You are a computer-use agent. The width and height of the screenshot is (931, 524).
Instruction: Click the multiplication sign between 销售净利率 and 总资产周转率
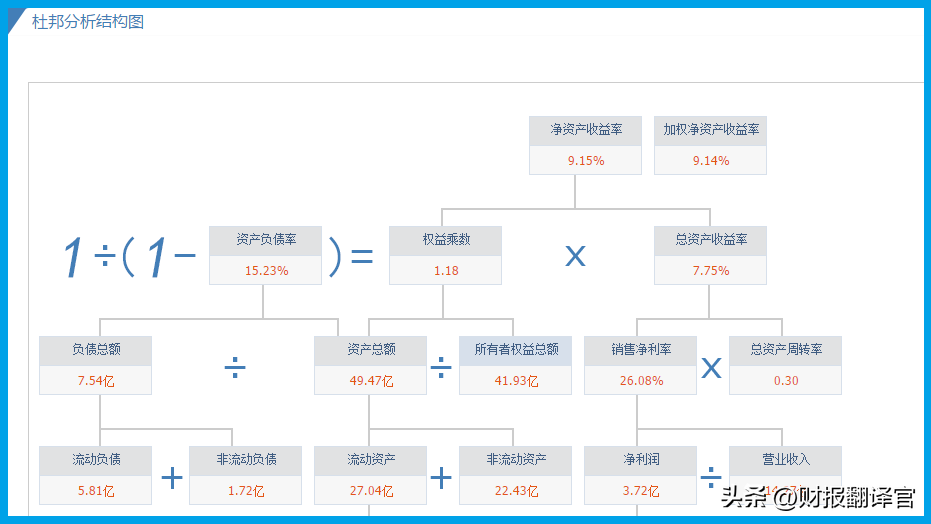(x=711, y=367)
